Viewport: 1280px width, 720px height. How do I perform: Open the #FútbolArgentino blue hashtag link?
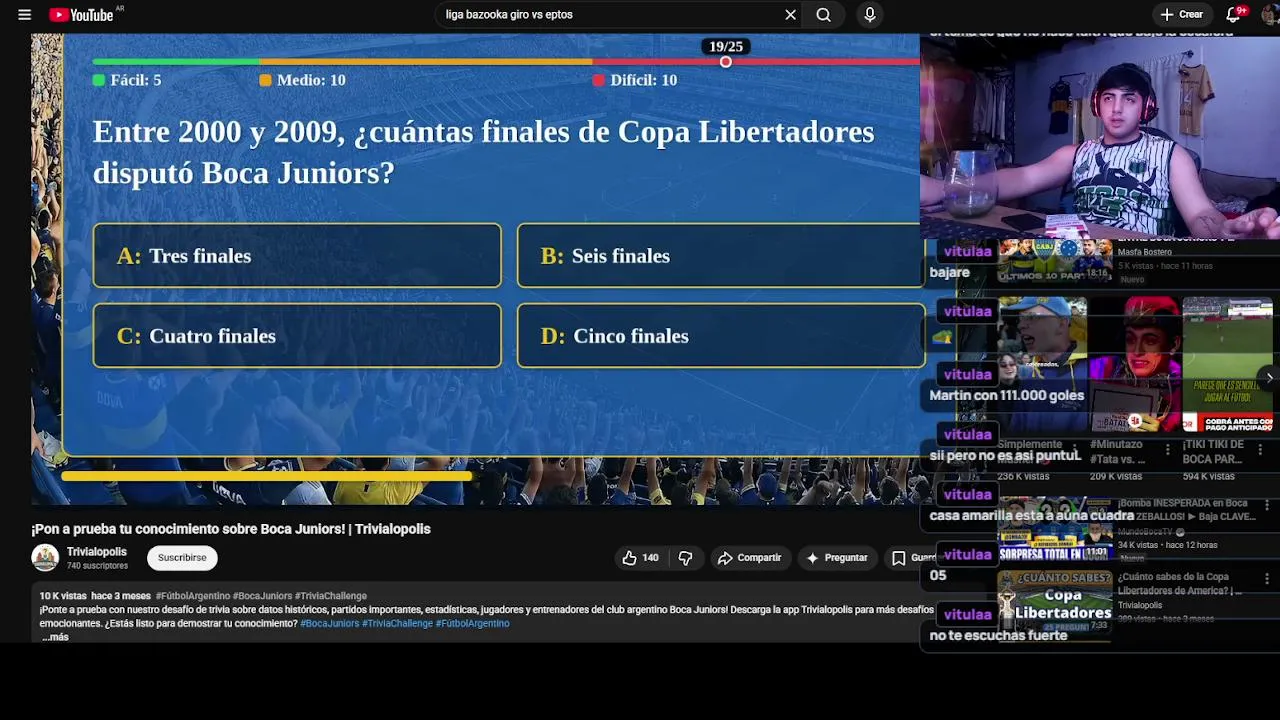472,623
